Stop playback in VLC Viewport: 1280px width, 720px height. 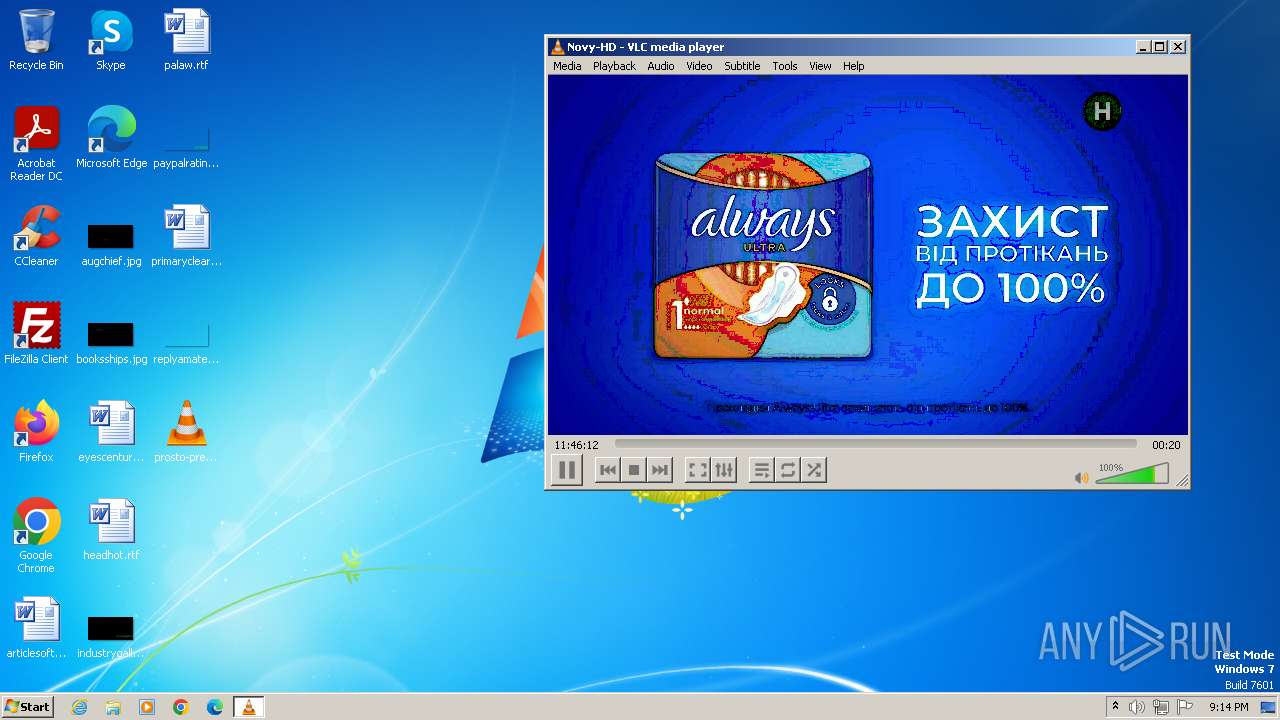click(x=633, y=470)
